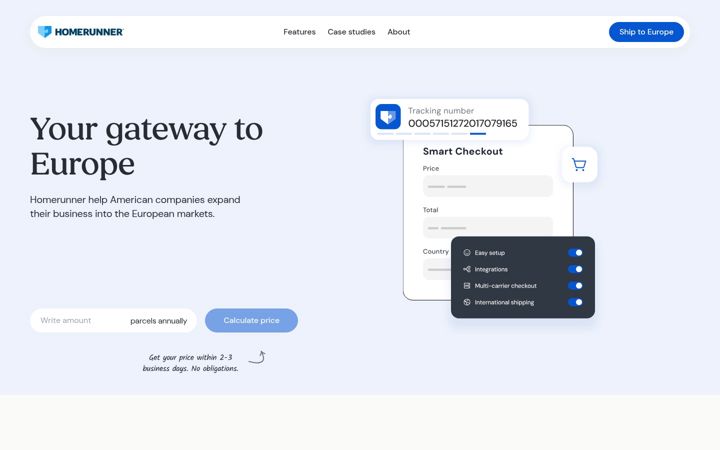Toggle the Multi-carrier checkout switch
The image size is (720, 450).
coord(575,286)
